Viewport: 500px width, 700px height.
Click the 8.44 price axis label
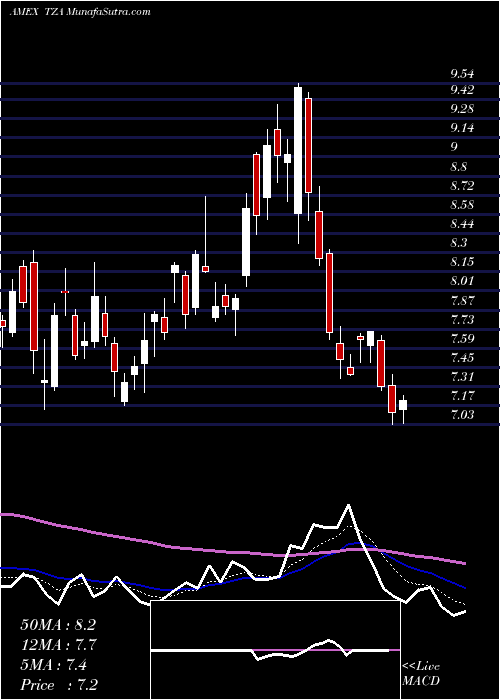[x=462, y=224]
